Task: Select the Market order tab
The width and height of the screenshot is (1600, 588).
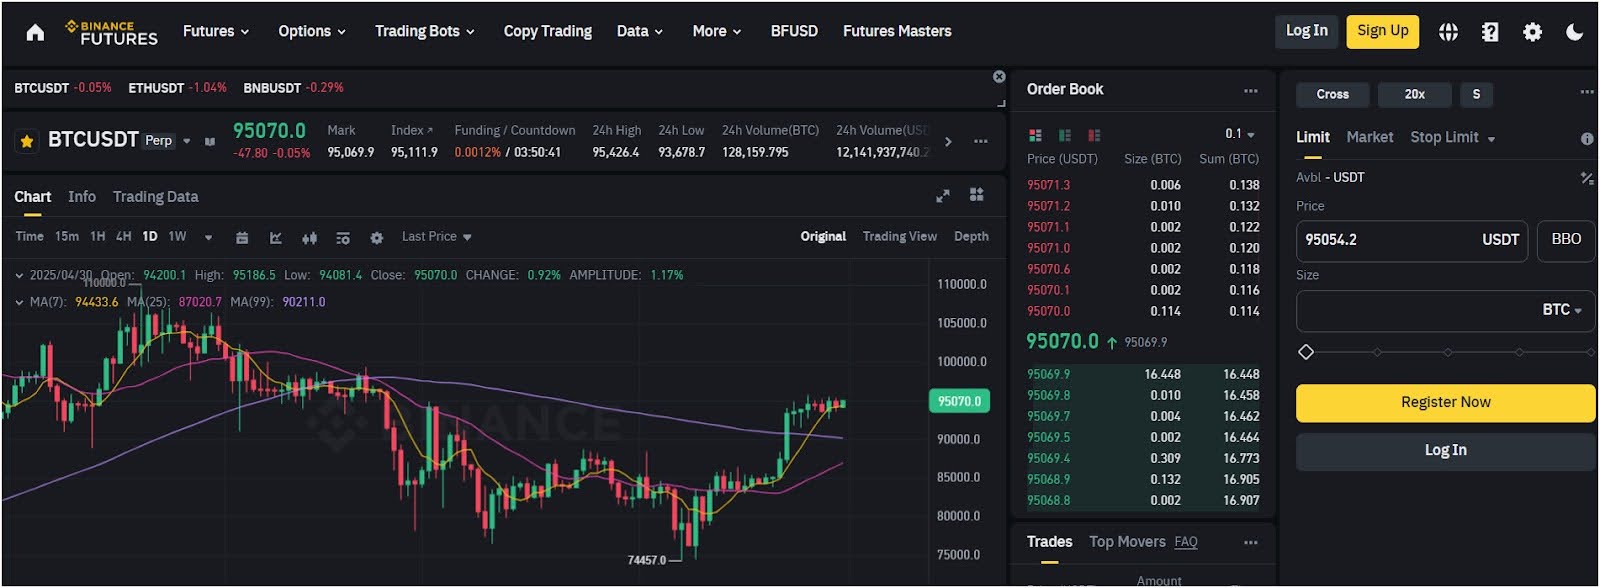Action: (x=1370, y=138)
